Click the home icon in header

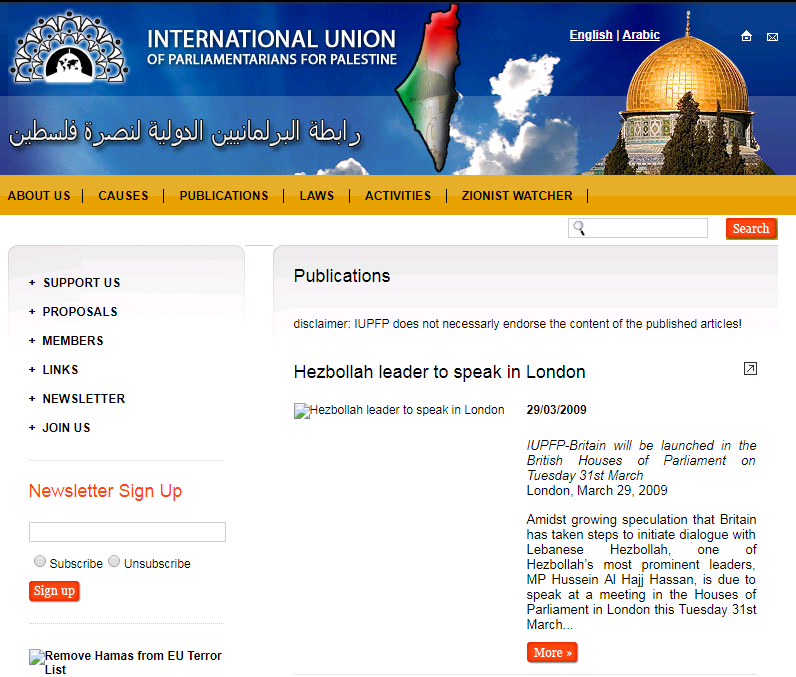(746, 36)
